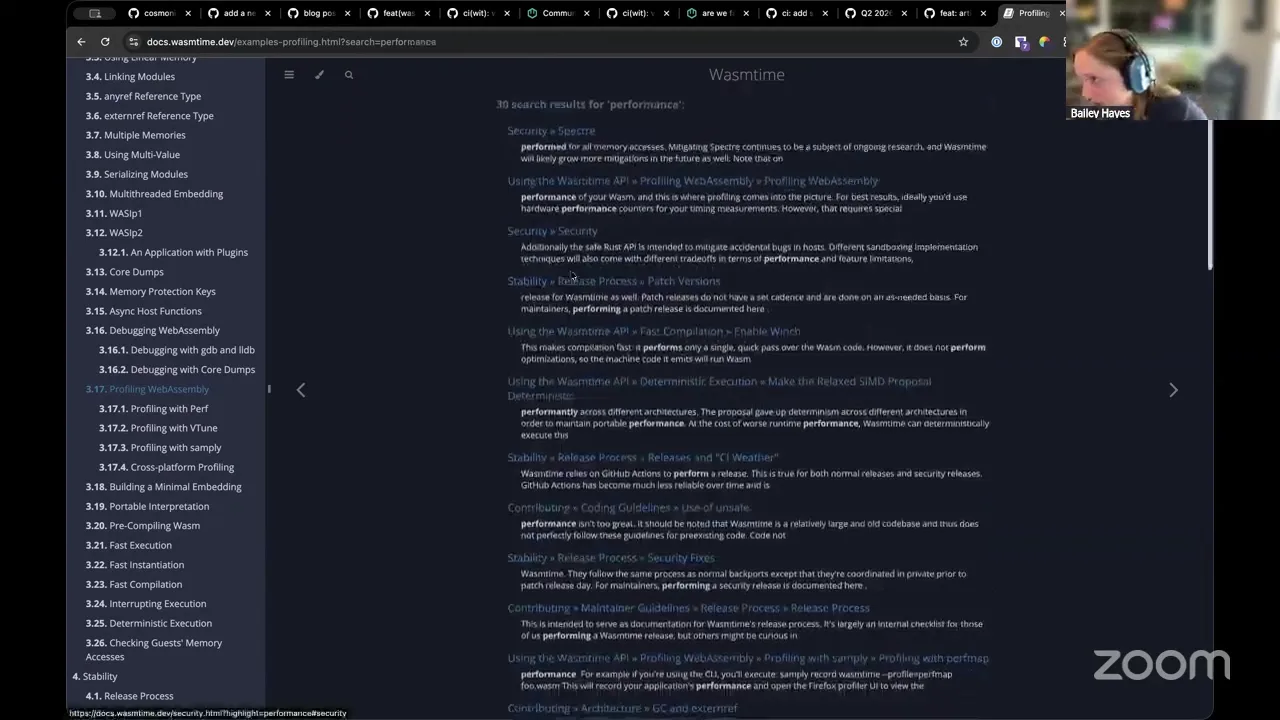Open '3.17.1. Profiling with Perf'
This screenshot has width=1280, height=720.
[x=153, y=408]
